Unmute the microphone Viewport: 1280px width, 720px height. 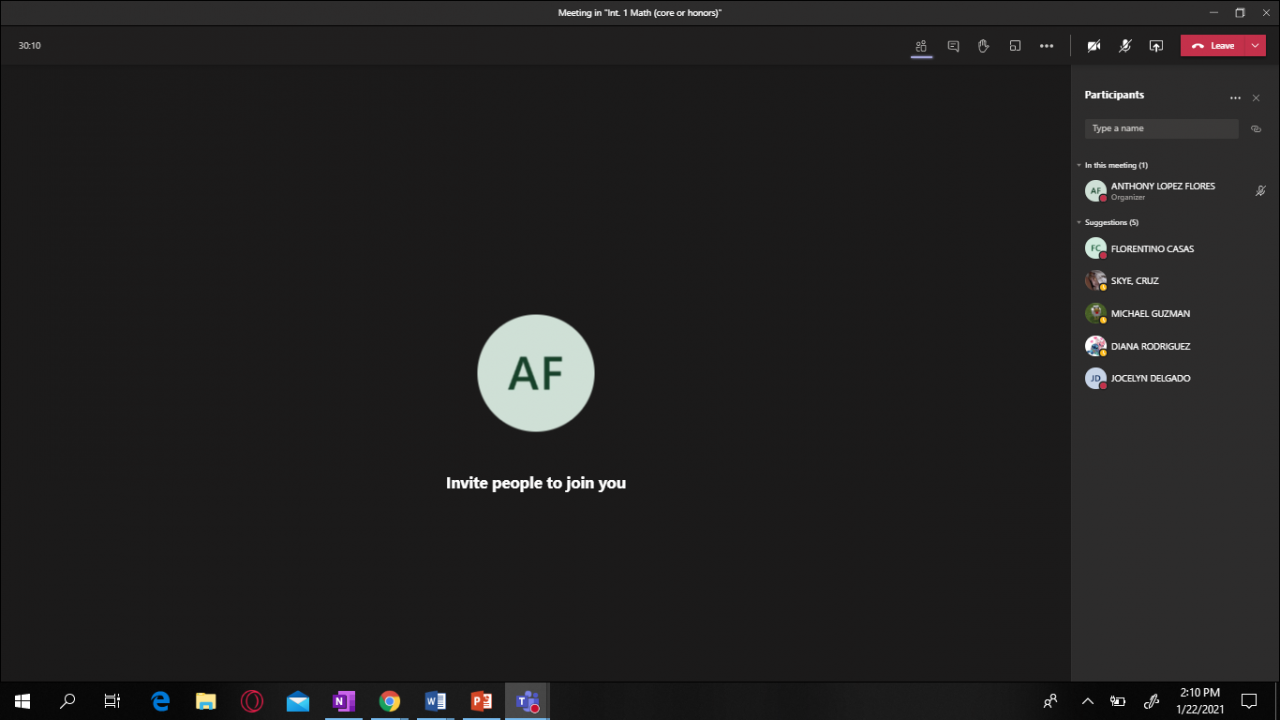[1125, 46]
